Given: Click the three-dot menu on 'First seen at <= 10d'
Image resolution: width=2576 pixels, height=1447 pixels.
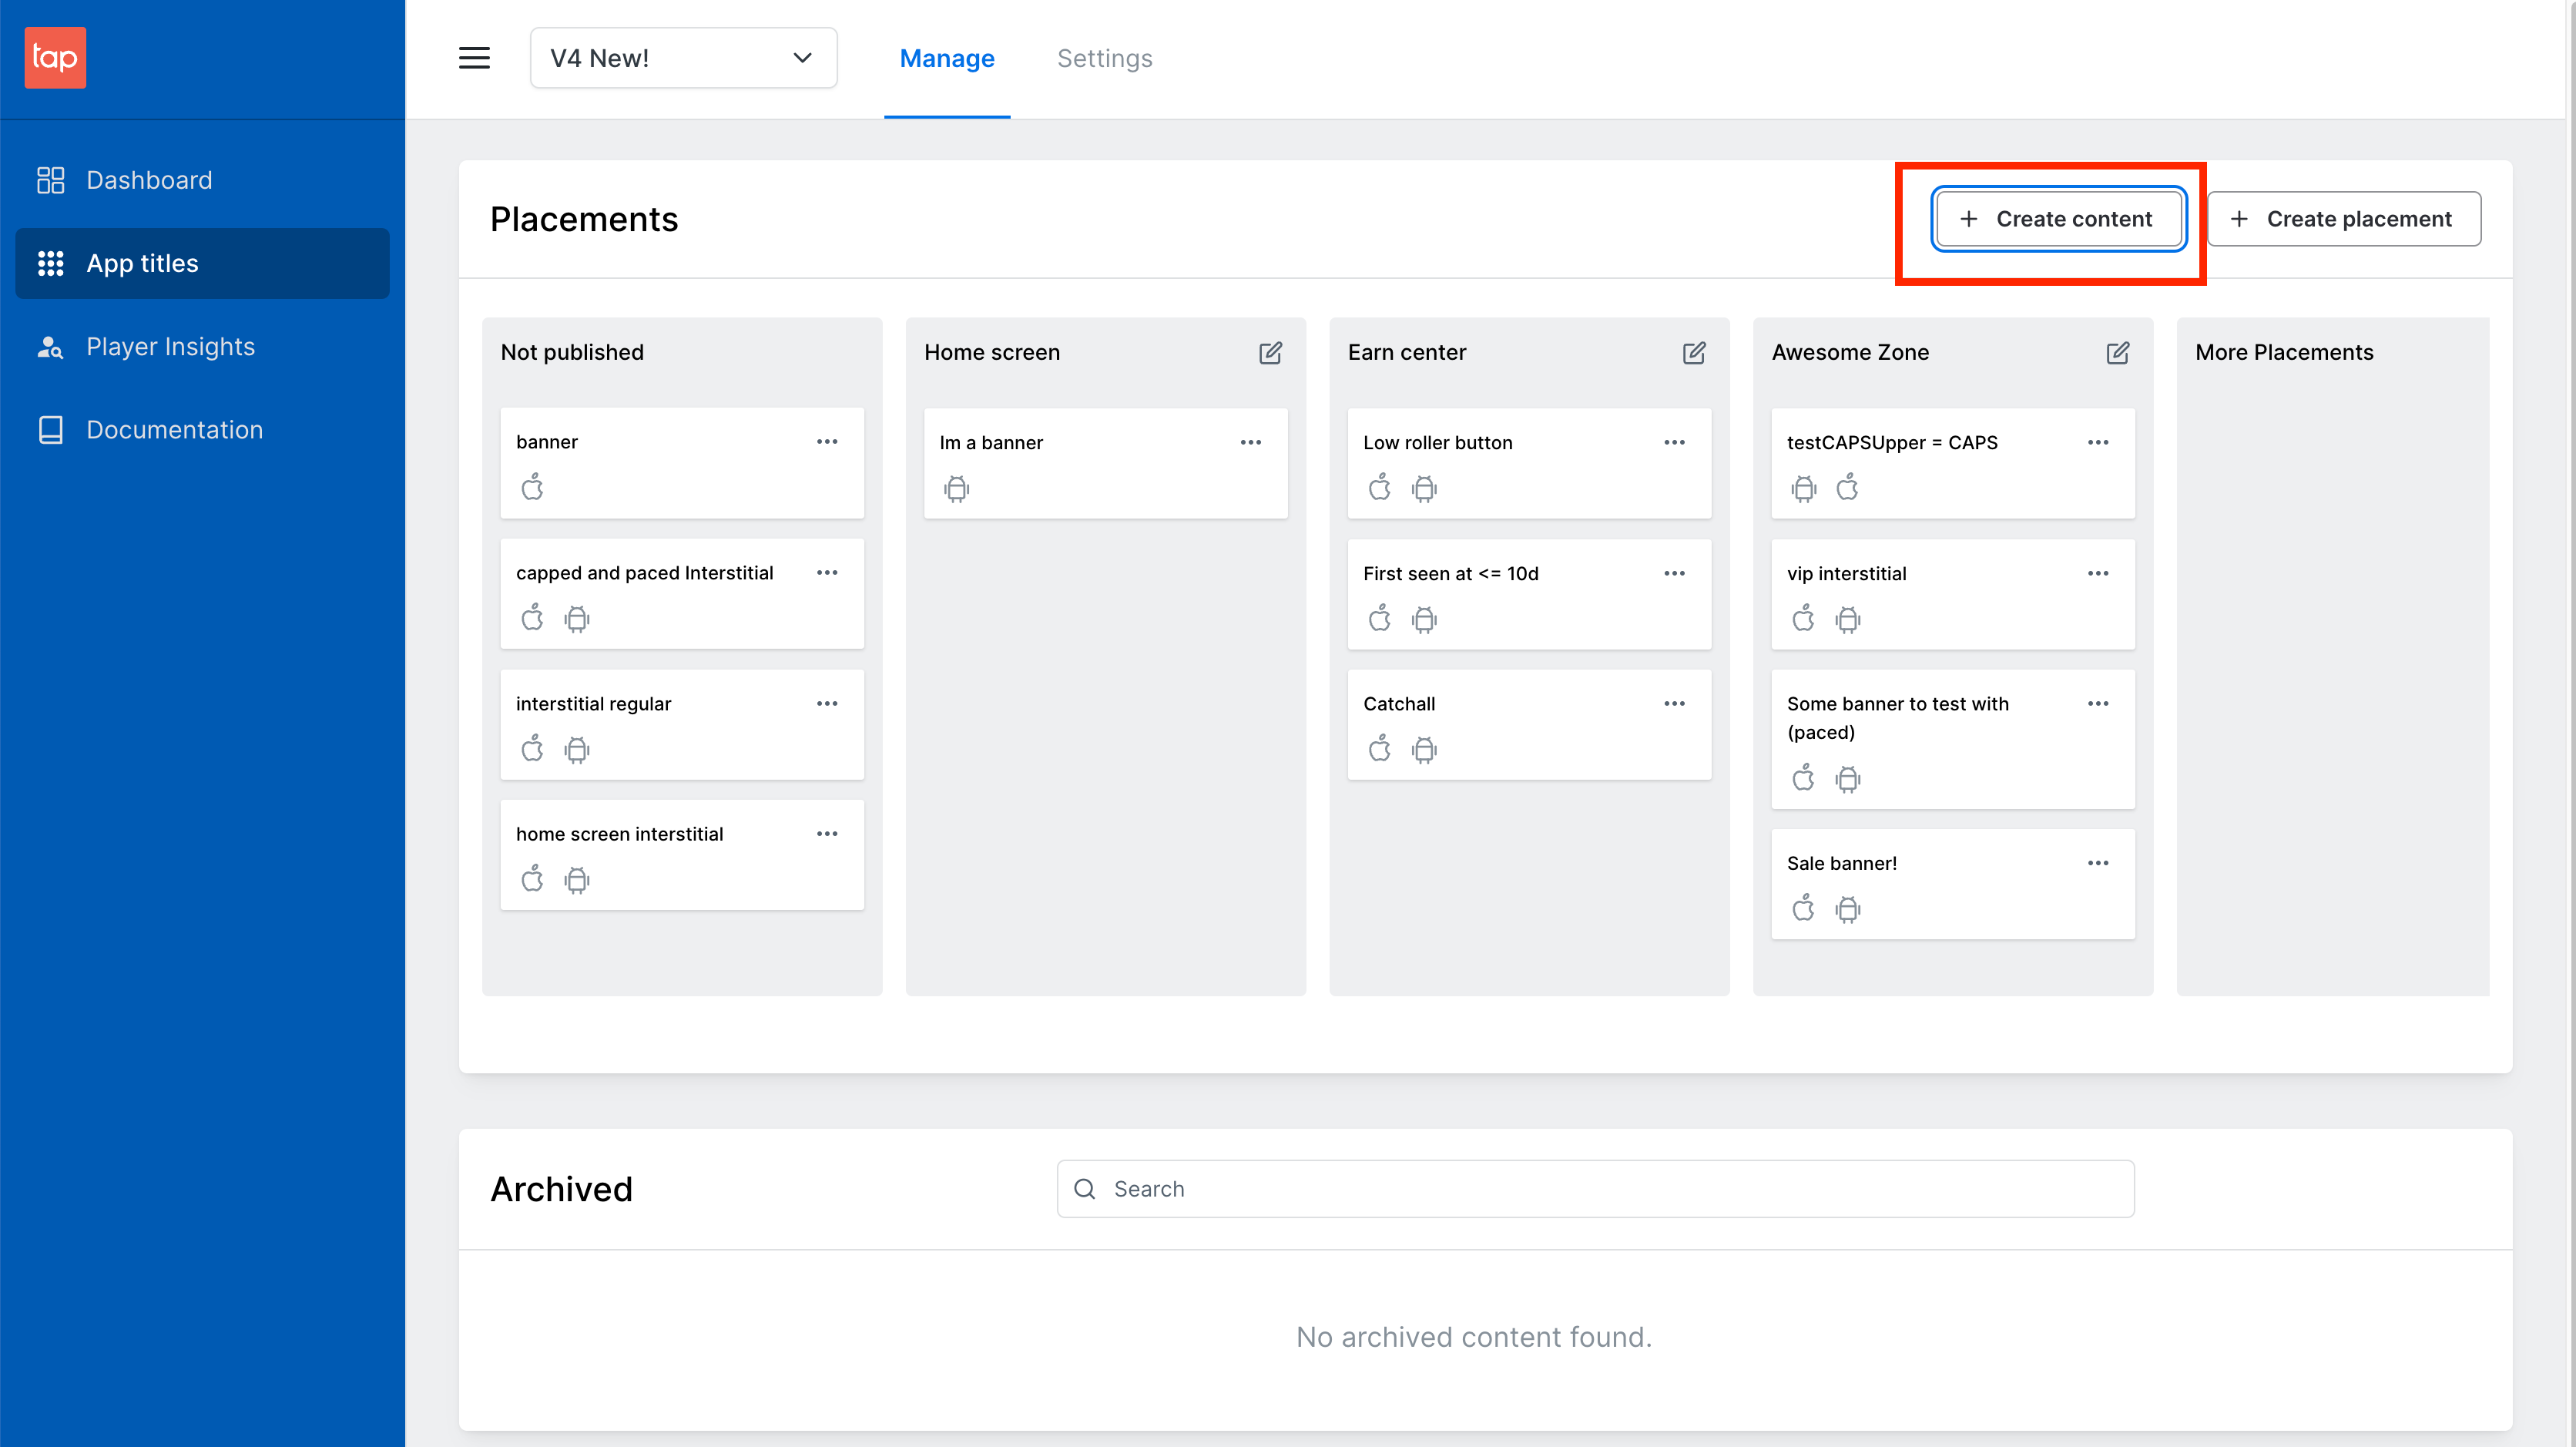Looking at the screenshot, I should 1674,573.
